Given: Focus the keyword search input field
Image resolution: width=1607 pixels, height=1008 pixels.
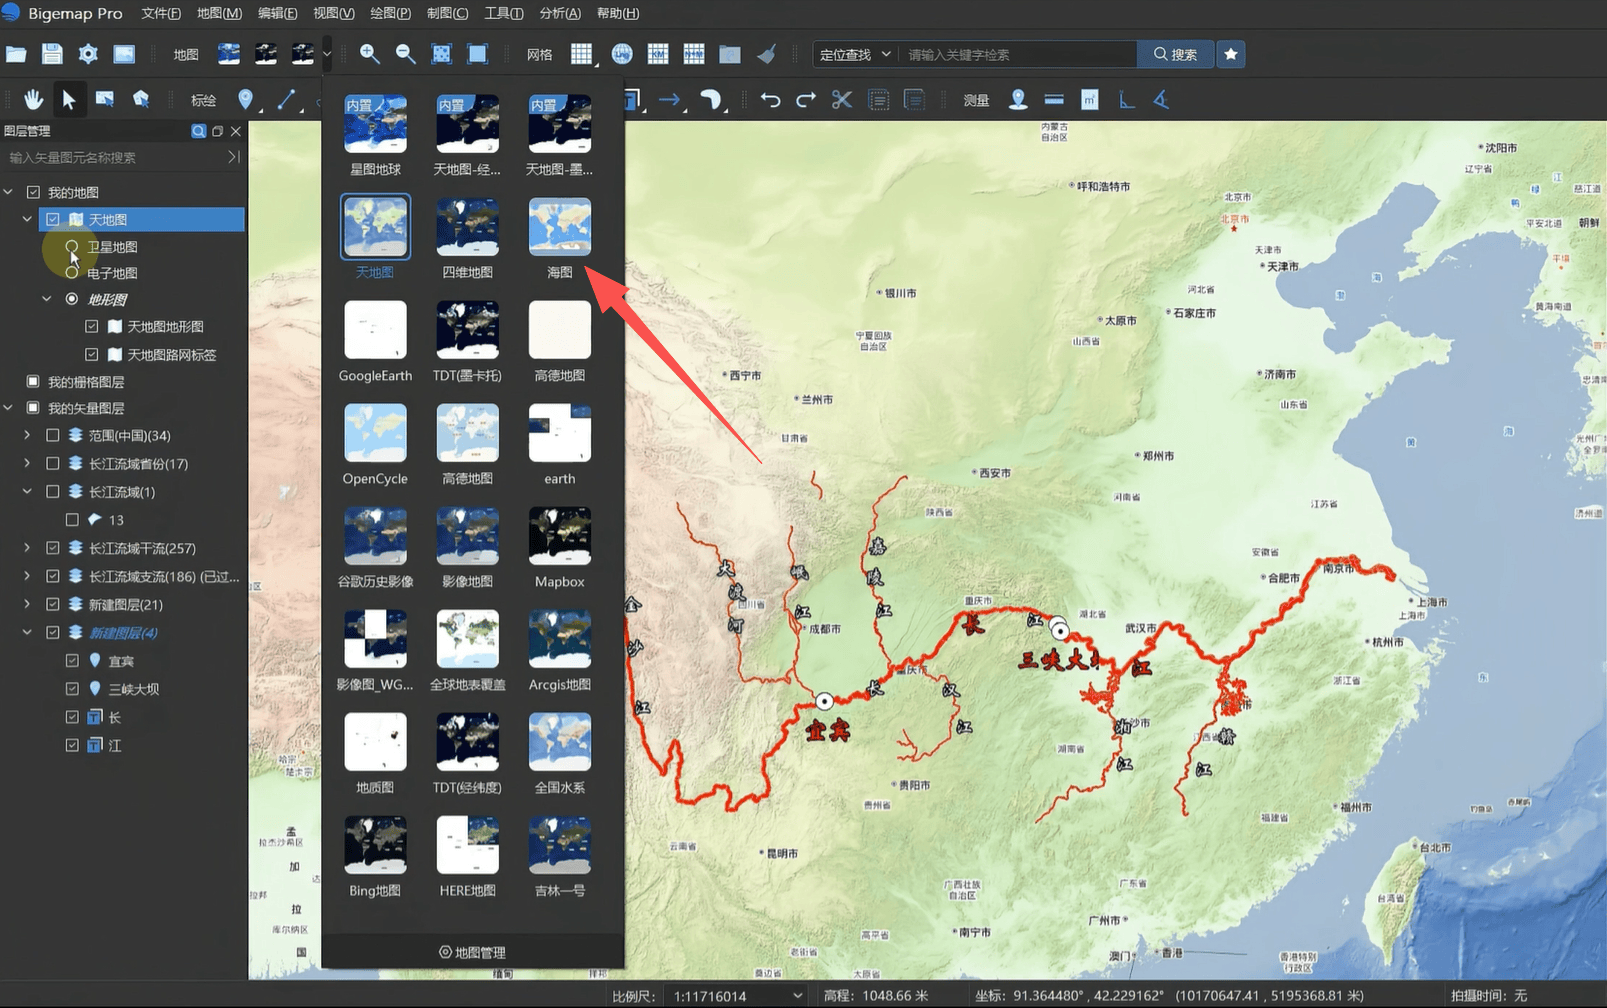Looking at the screenshot, I should [1017, 54].
